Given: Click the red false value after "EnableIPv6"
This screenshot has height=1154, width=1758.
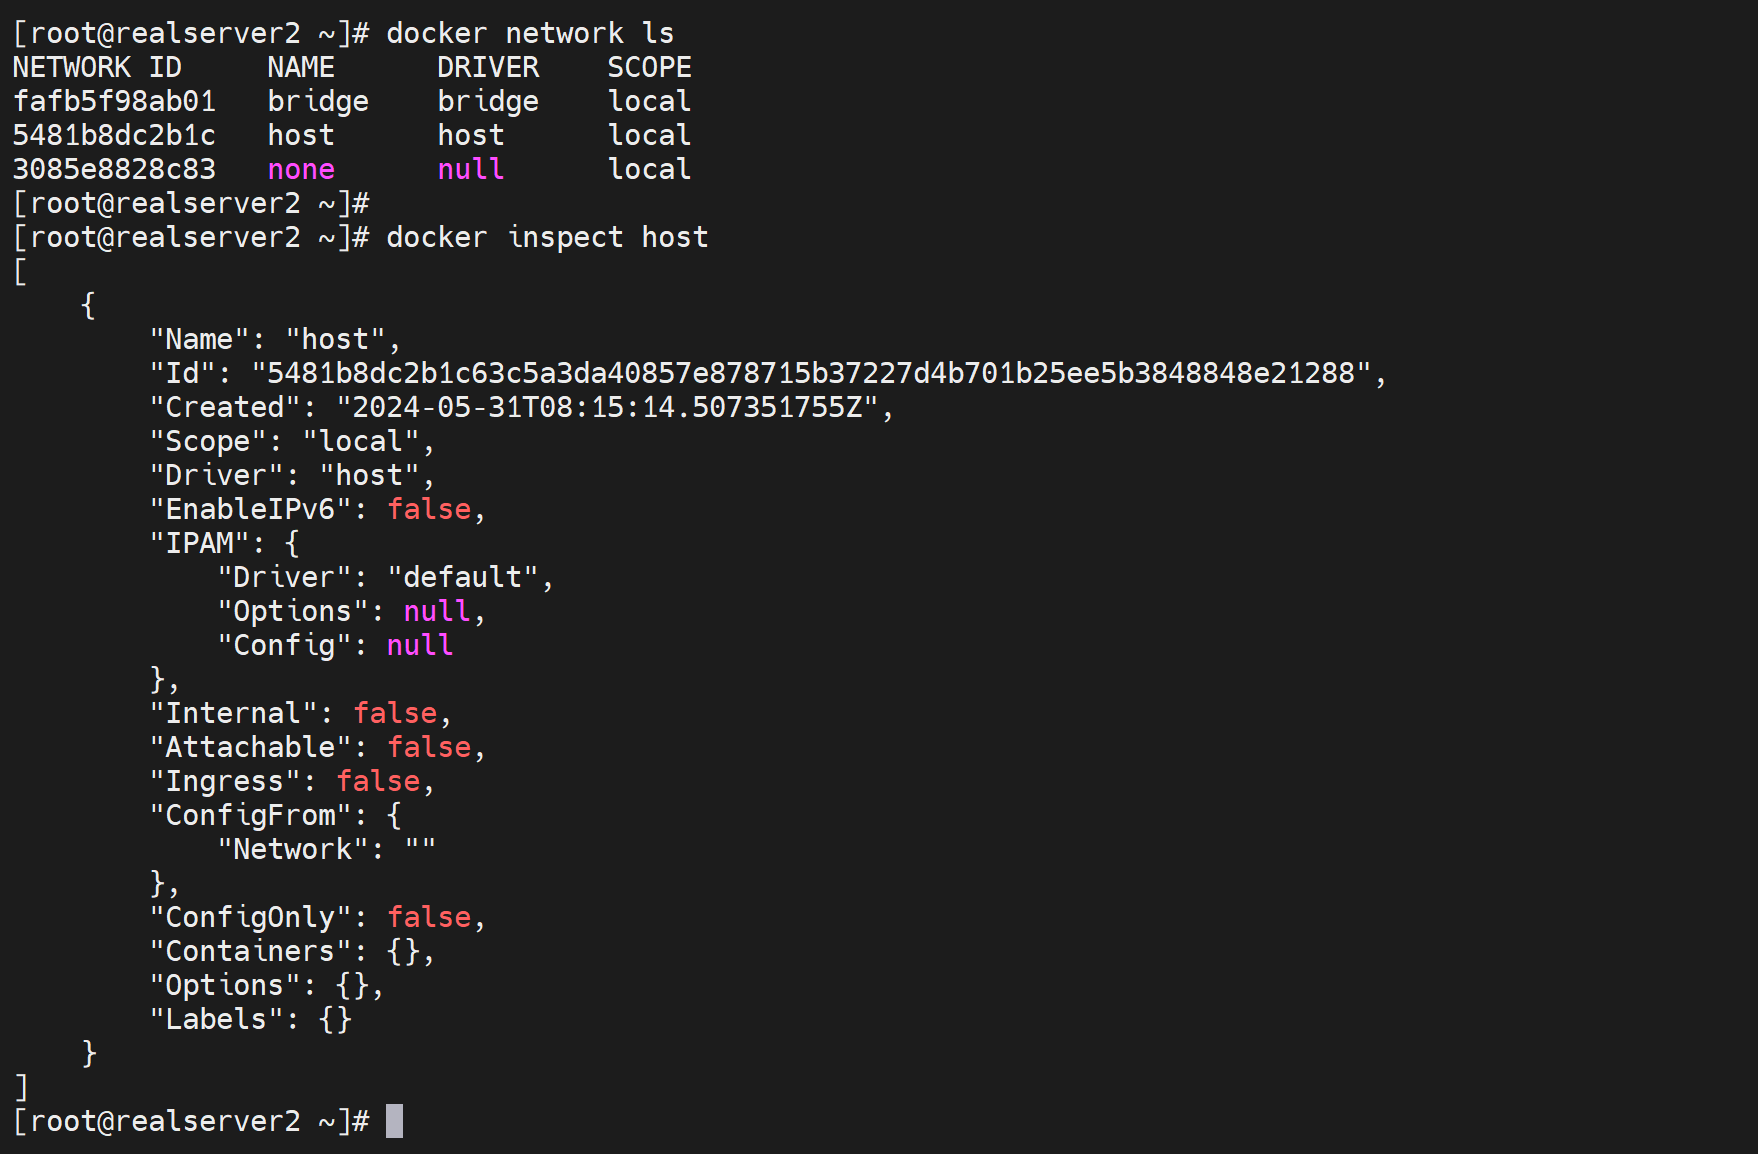Looking at the screenshot, I should (429, 509).
